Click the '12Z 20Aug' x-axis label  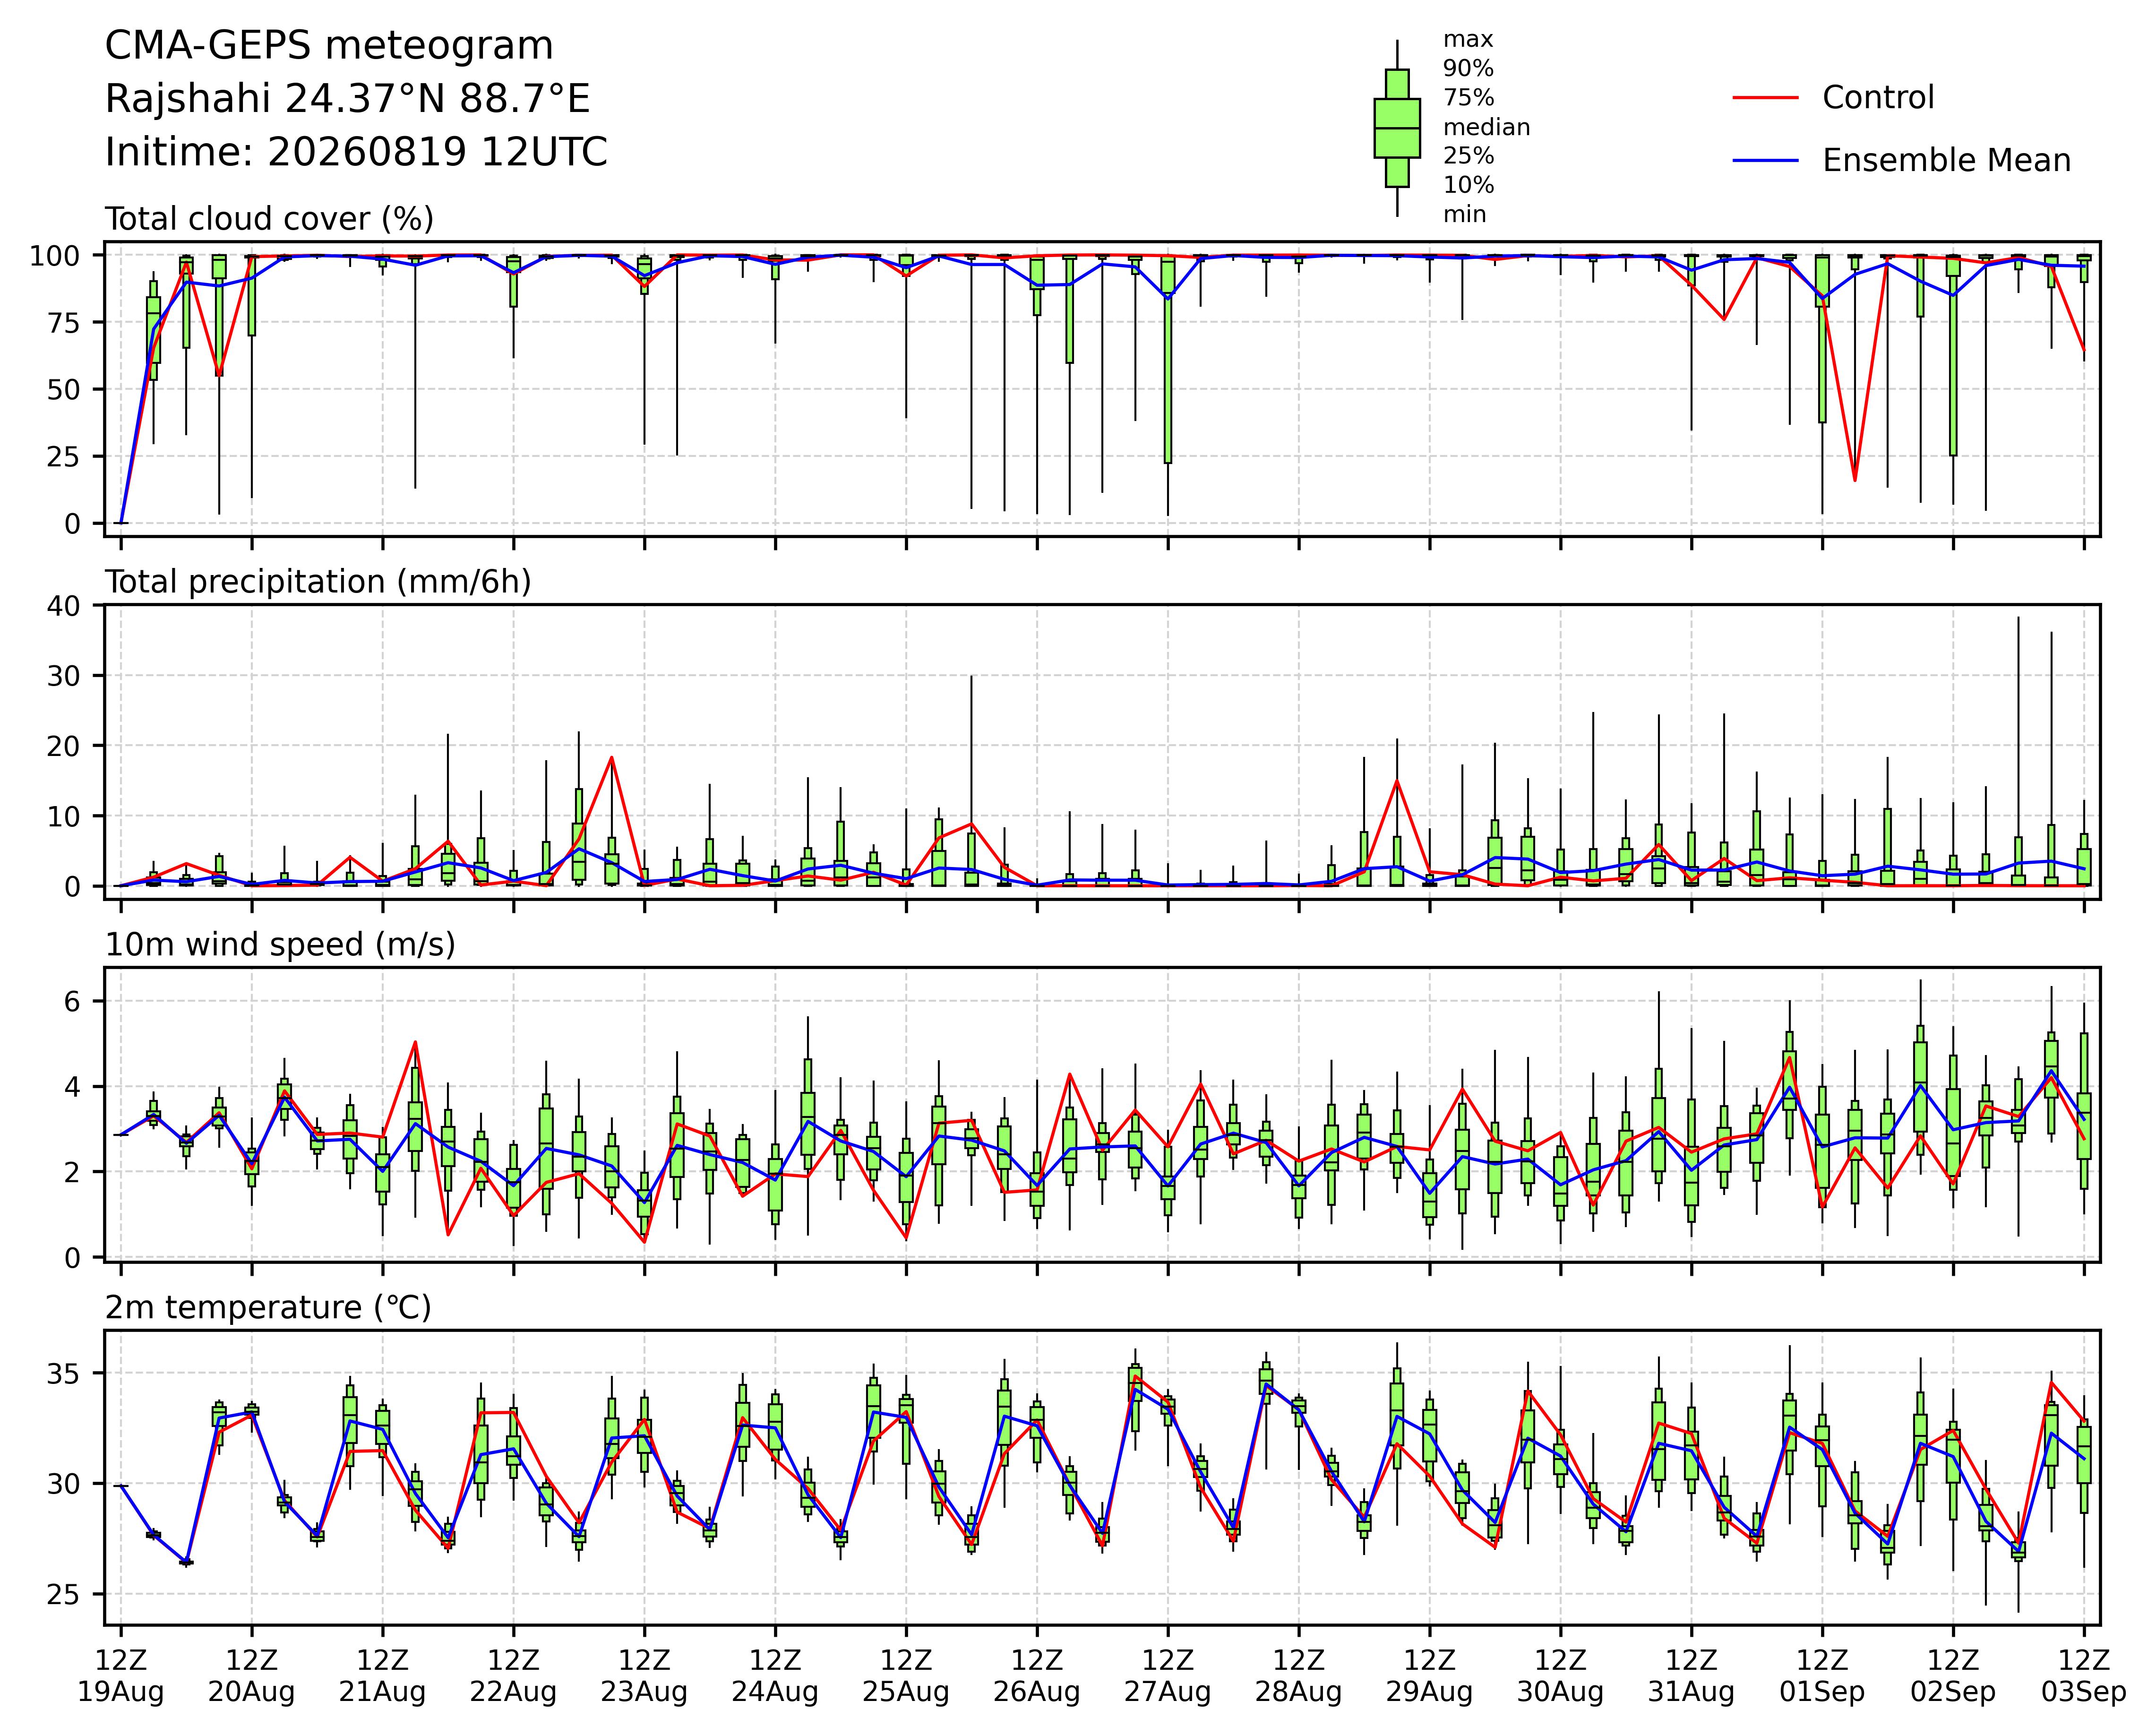[x=251, y=1677]
